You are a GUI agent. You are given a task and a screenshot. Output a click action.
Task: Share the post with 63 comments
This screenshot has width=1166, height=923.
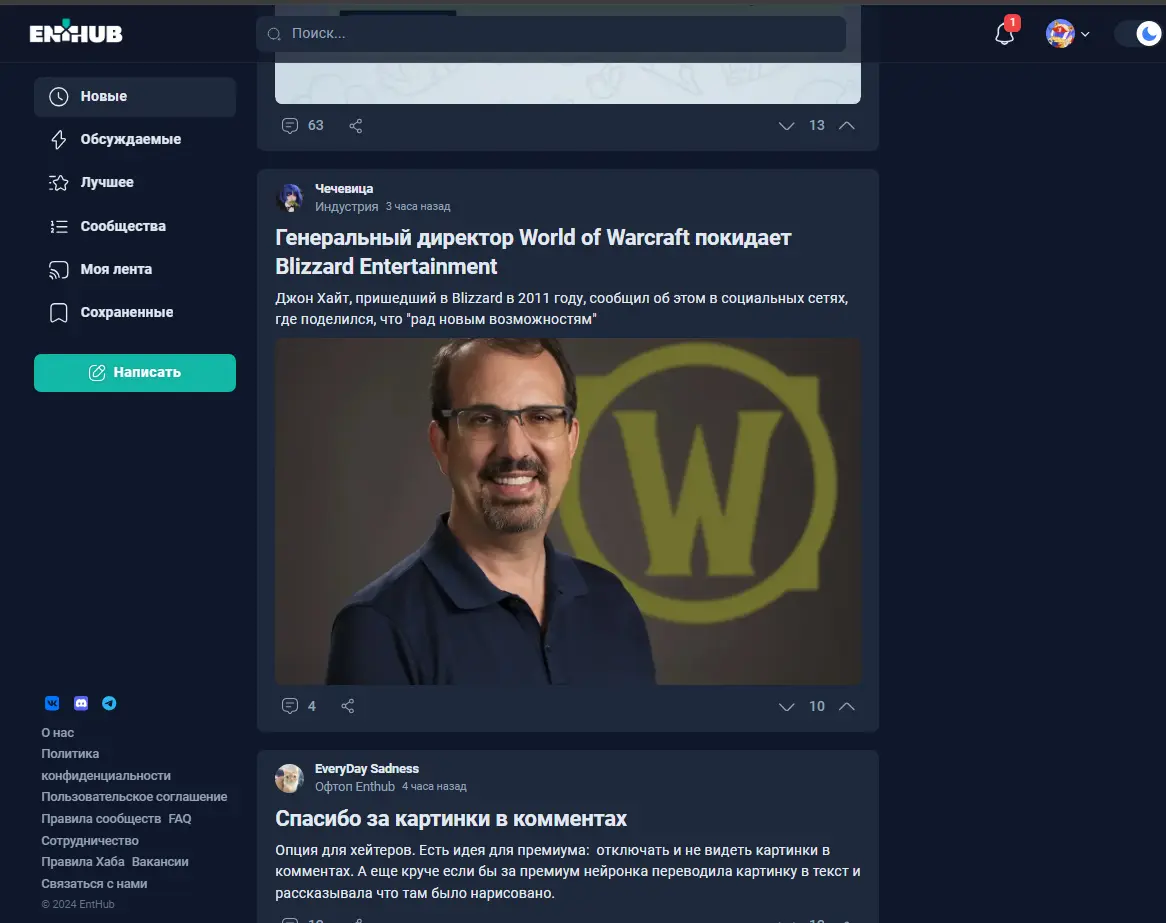[x=355, y=126]
